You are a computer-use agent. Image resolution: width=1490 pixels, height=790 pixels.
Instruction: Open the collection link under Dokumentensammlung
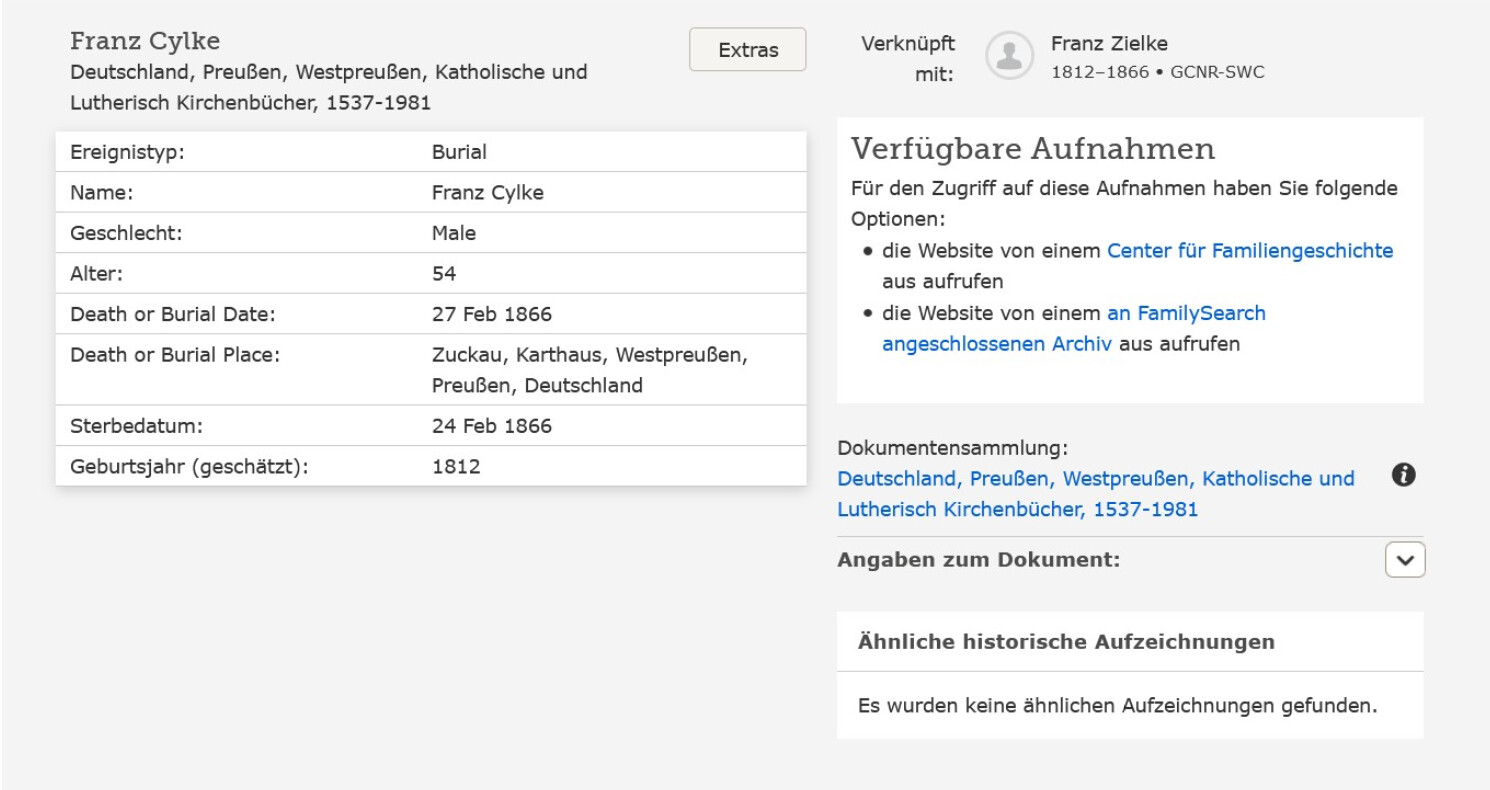[x=1095, y=494]
